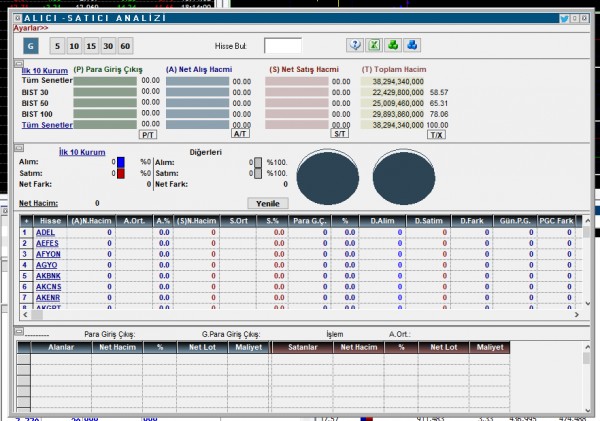Screen dimensions: 600x421
Task: Sort table by Hisse column header
Action: [50, 220]
